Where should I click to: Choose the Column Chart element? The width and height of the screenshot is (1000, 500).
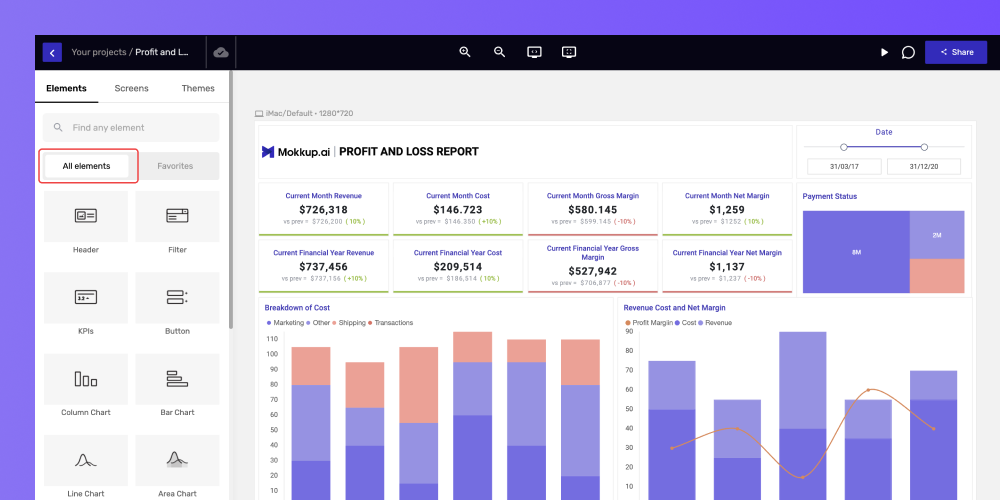click(85, 386)
